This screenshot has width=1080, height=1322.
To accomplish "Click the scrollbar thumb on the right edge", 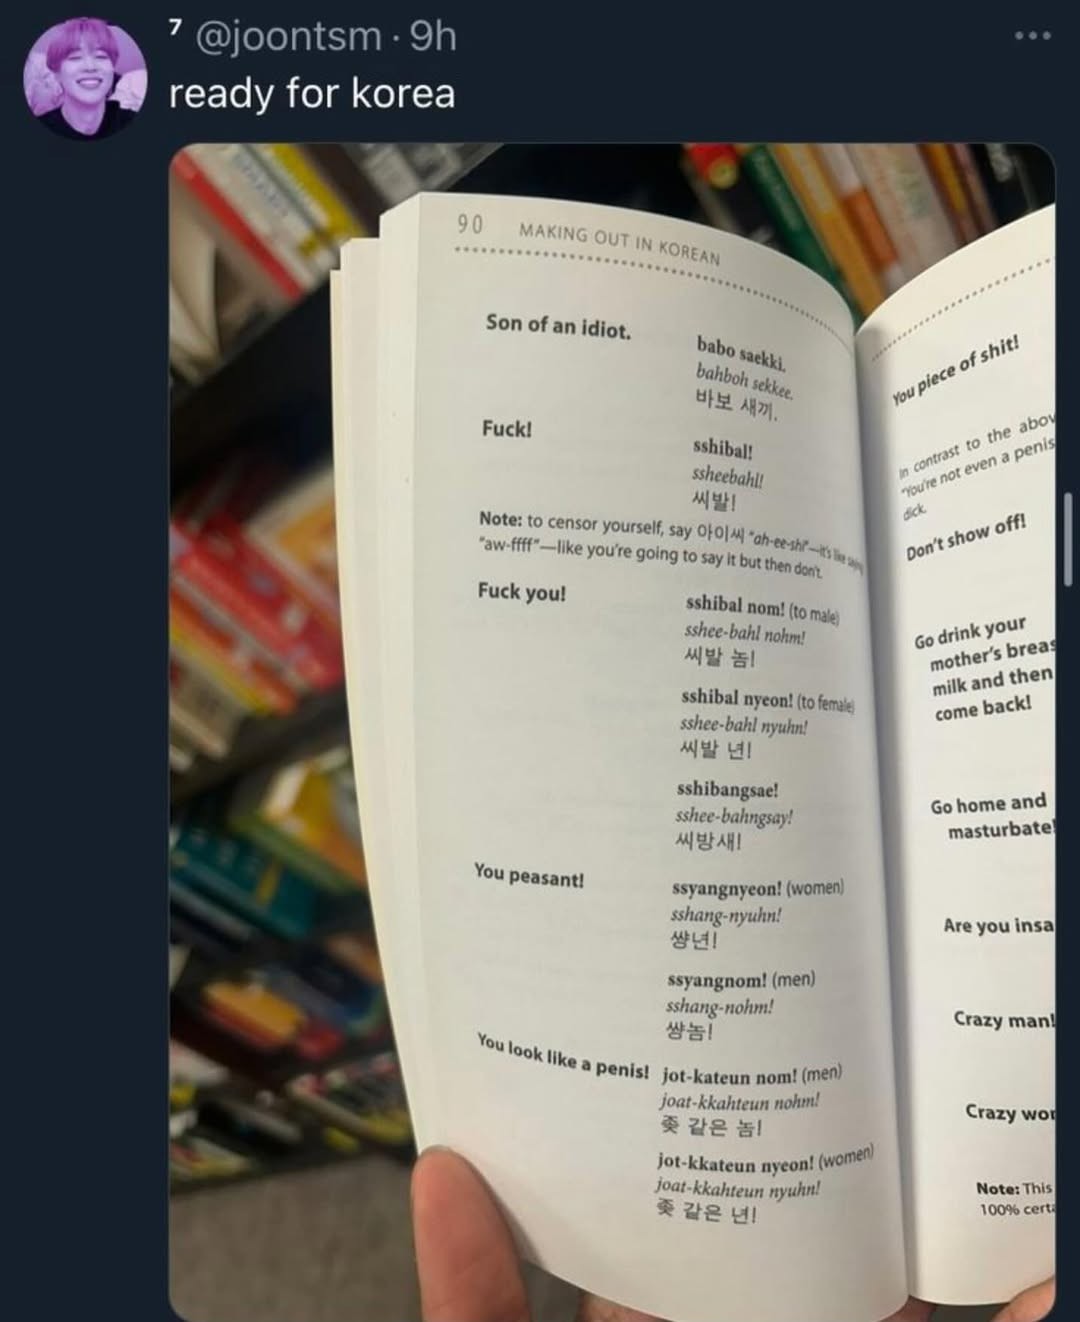I will point(1066,540).
